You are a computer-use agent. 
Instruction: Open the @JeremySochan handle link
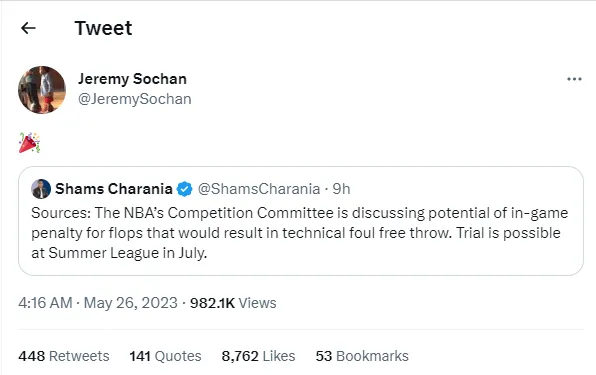pyautogui.click(x=135, y=99)
